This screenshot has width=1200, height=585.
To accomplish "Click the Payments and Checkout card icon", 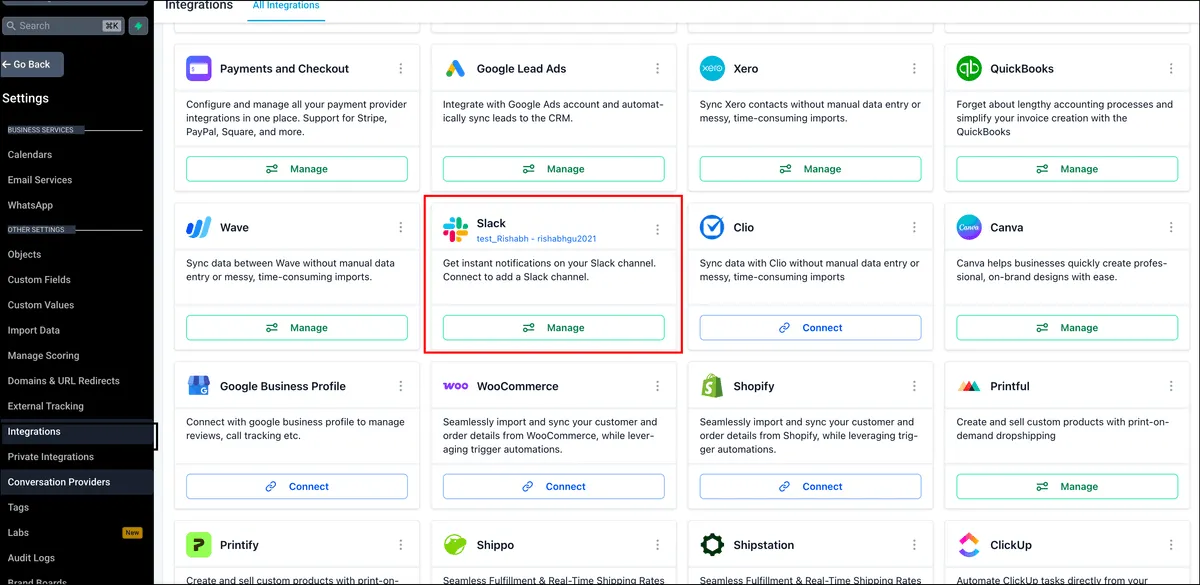I will point(198,69).
